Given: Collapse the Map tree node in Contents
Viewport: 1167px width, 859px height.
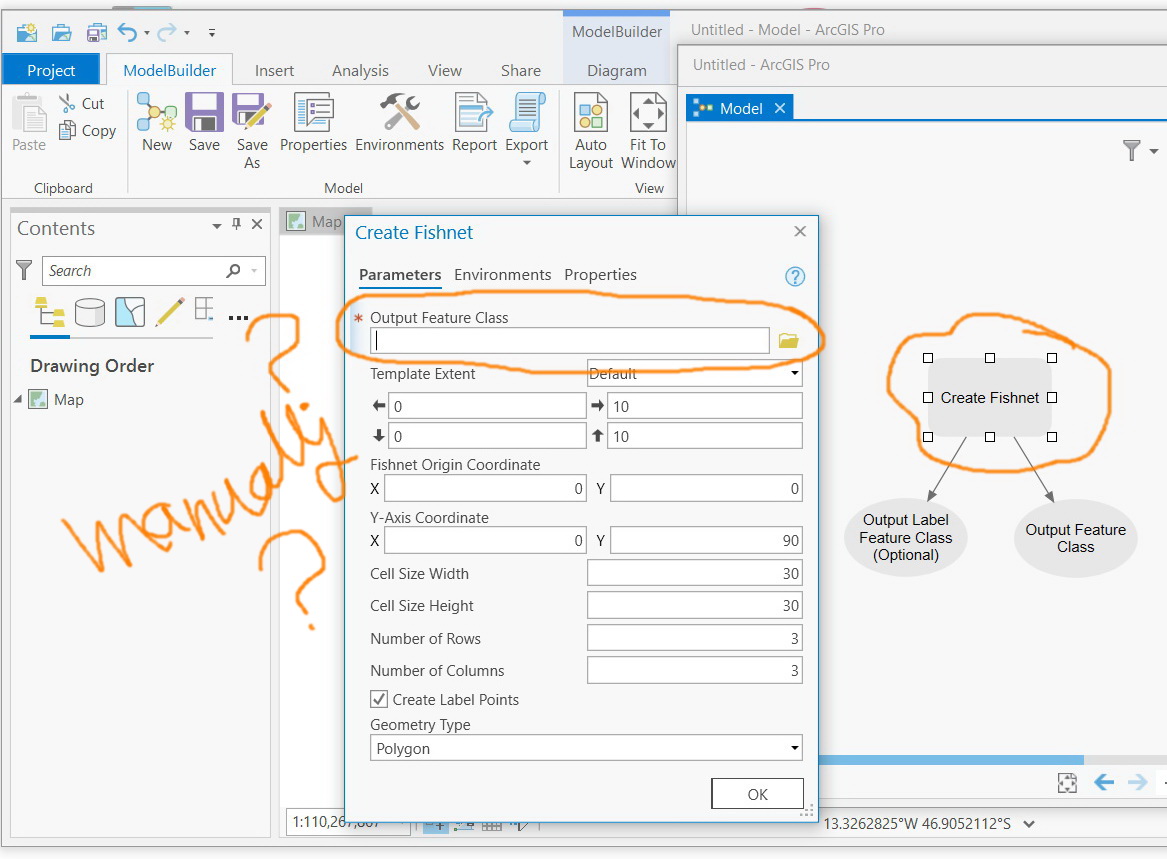Looking at the screenshot, I should pos(18,400).
